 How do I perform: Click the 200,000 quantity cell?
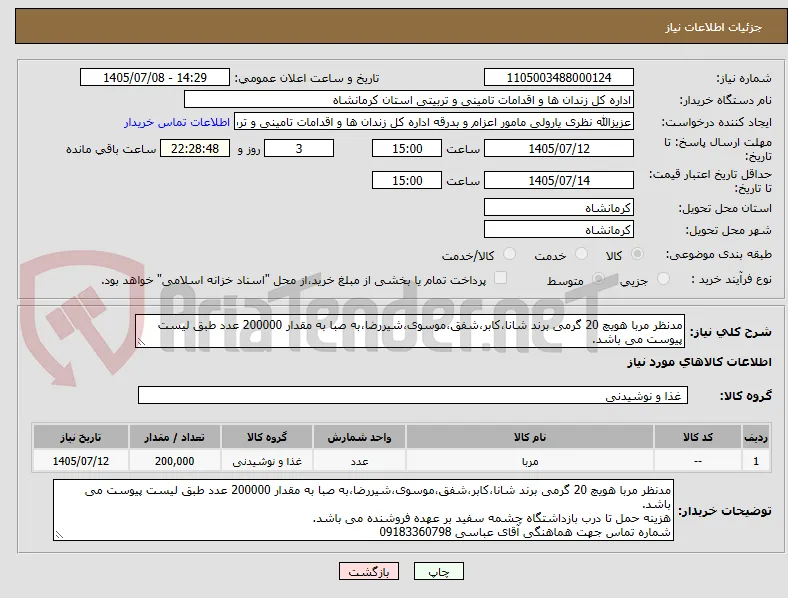pyautogui.click(x=174, y=461)
